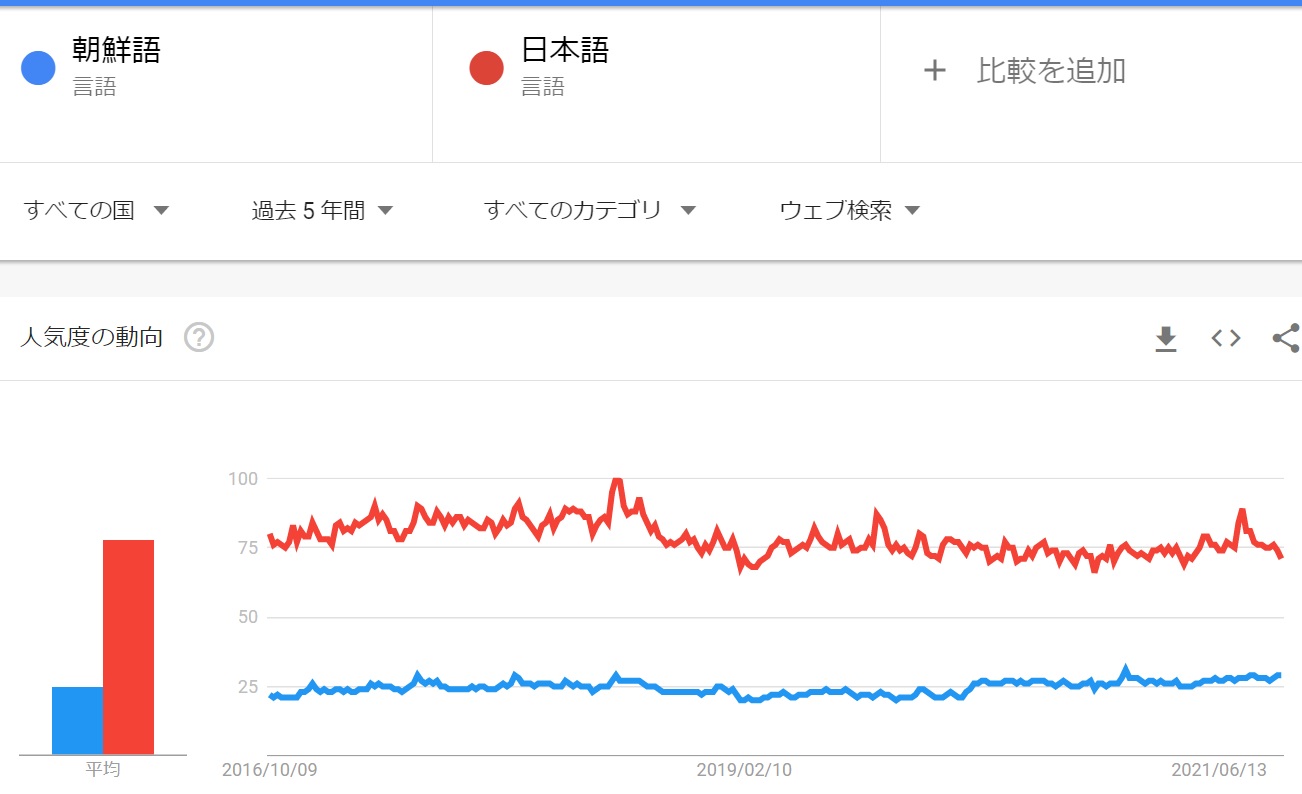Image resolution: width=1302 pixels, height=794 pixels.
Task: Click the 2021/06/13 end date label
Action: tap(1219, 770)
